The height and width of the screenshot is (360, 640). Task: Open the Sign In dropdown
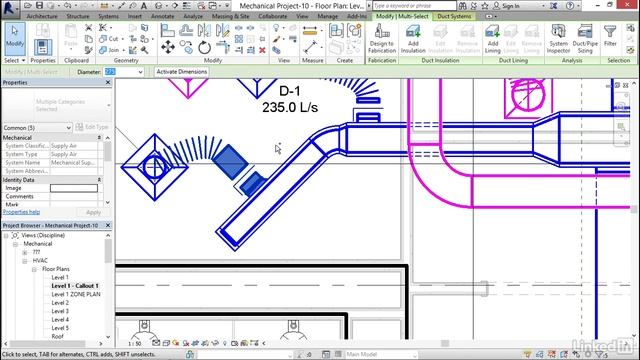point(543,6)
